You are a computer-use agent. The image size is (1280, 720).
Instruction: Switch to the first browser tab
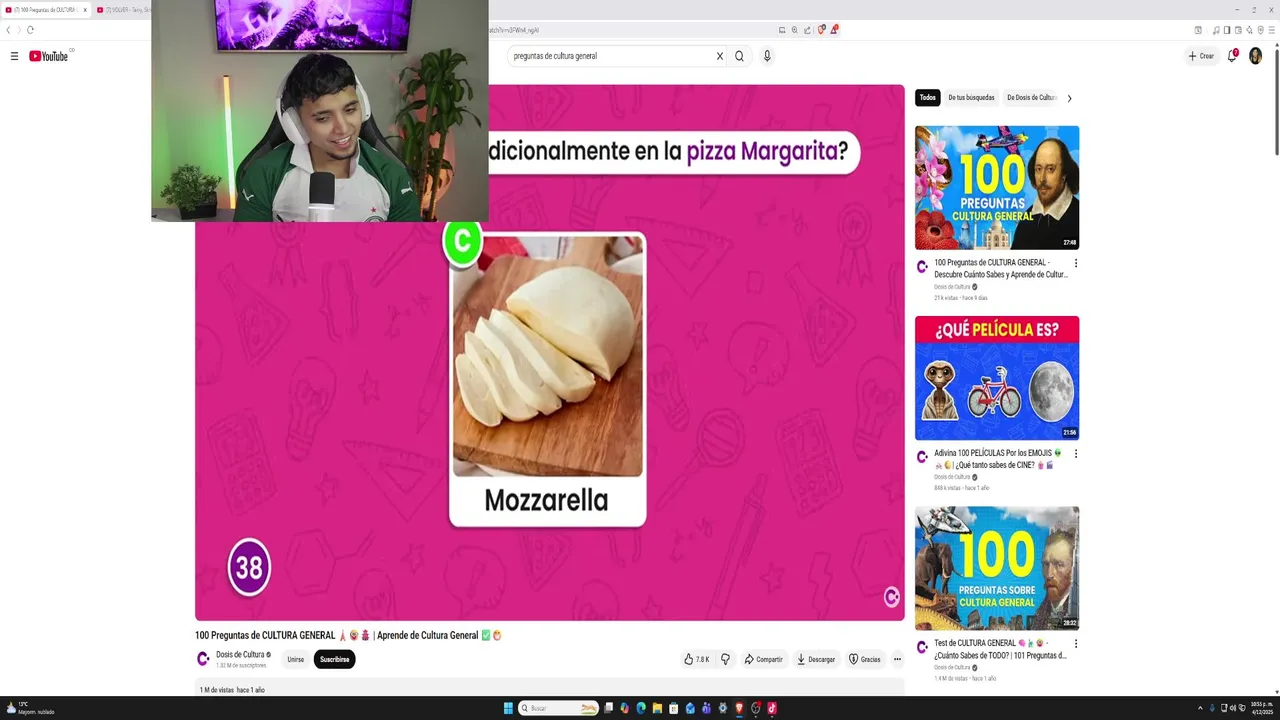(x=46, y=9)
